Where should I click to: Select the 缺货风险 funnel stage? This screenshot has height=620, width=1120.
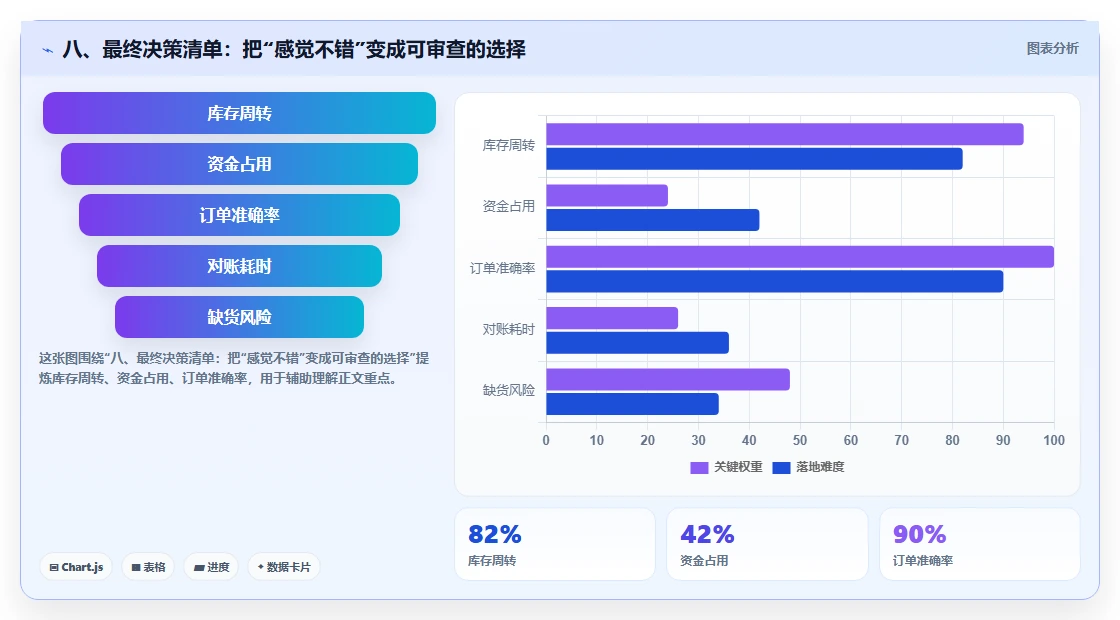[x=239, y=317]
